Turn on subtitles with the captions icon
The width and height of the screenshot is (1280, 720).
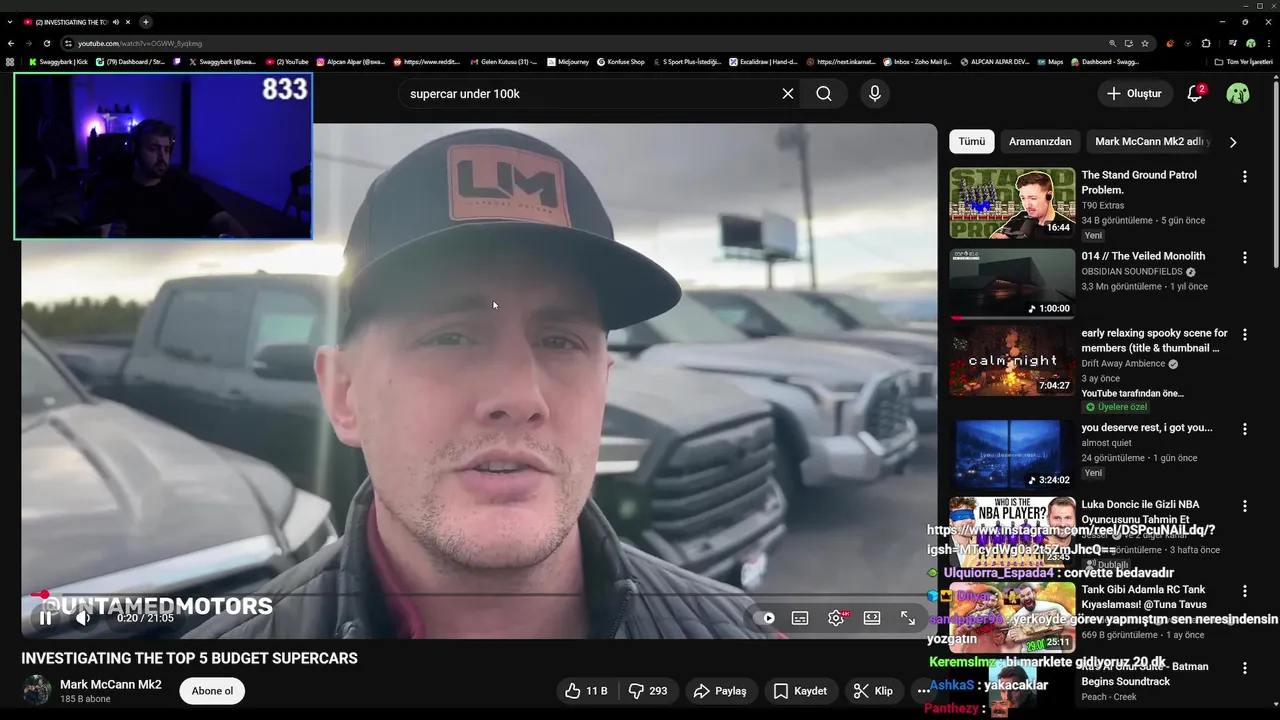coord(800,618)
